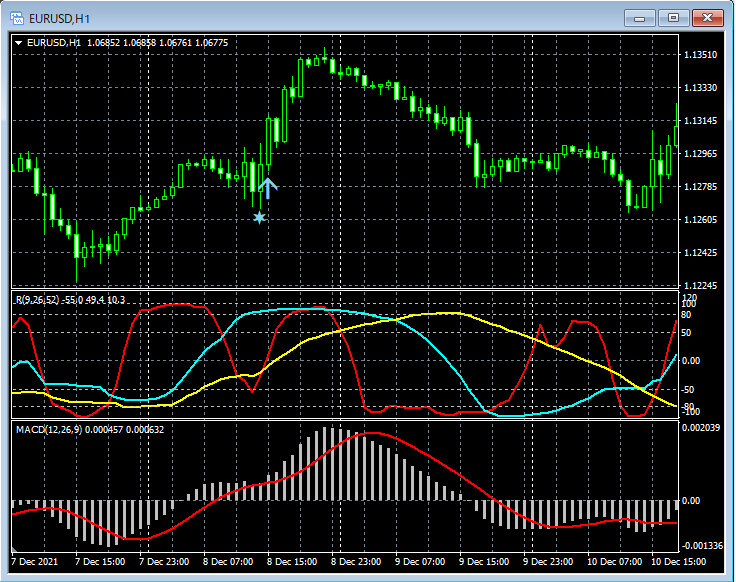Click the -0.001336 MACD scale value
736x582 pixels.
703,545
